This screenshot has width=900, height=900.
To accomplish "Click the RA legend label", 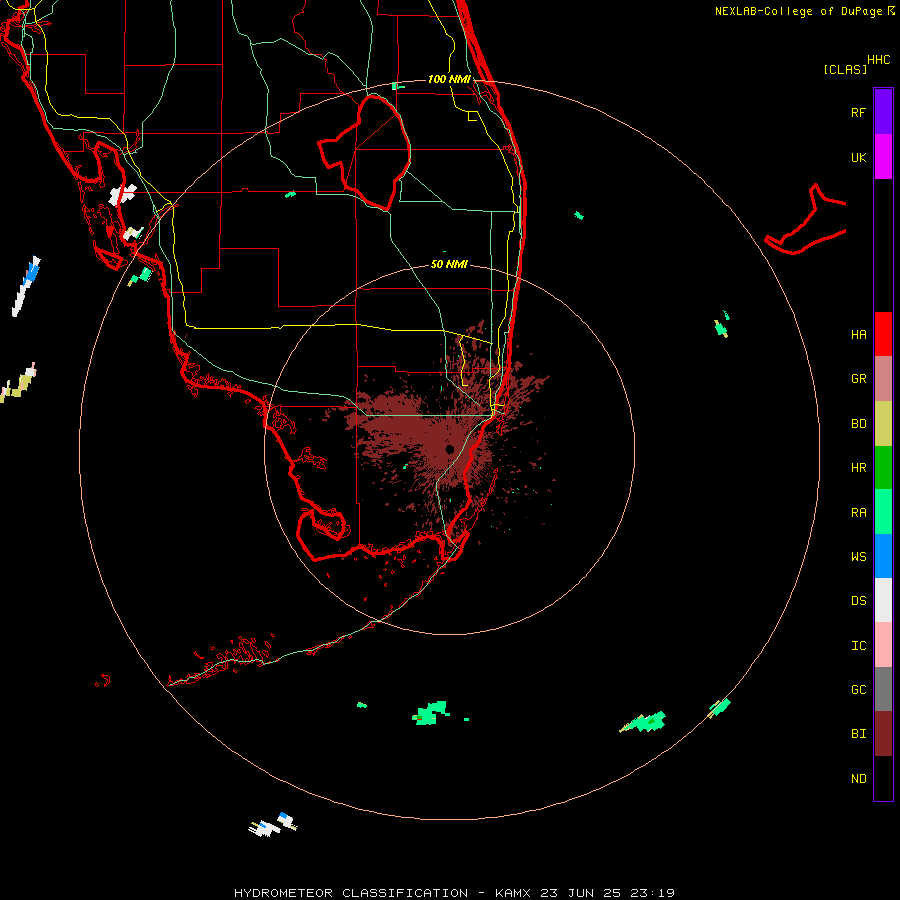I will 858,513.
